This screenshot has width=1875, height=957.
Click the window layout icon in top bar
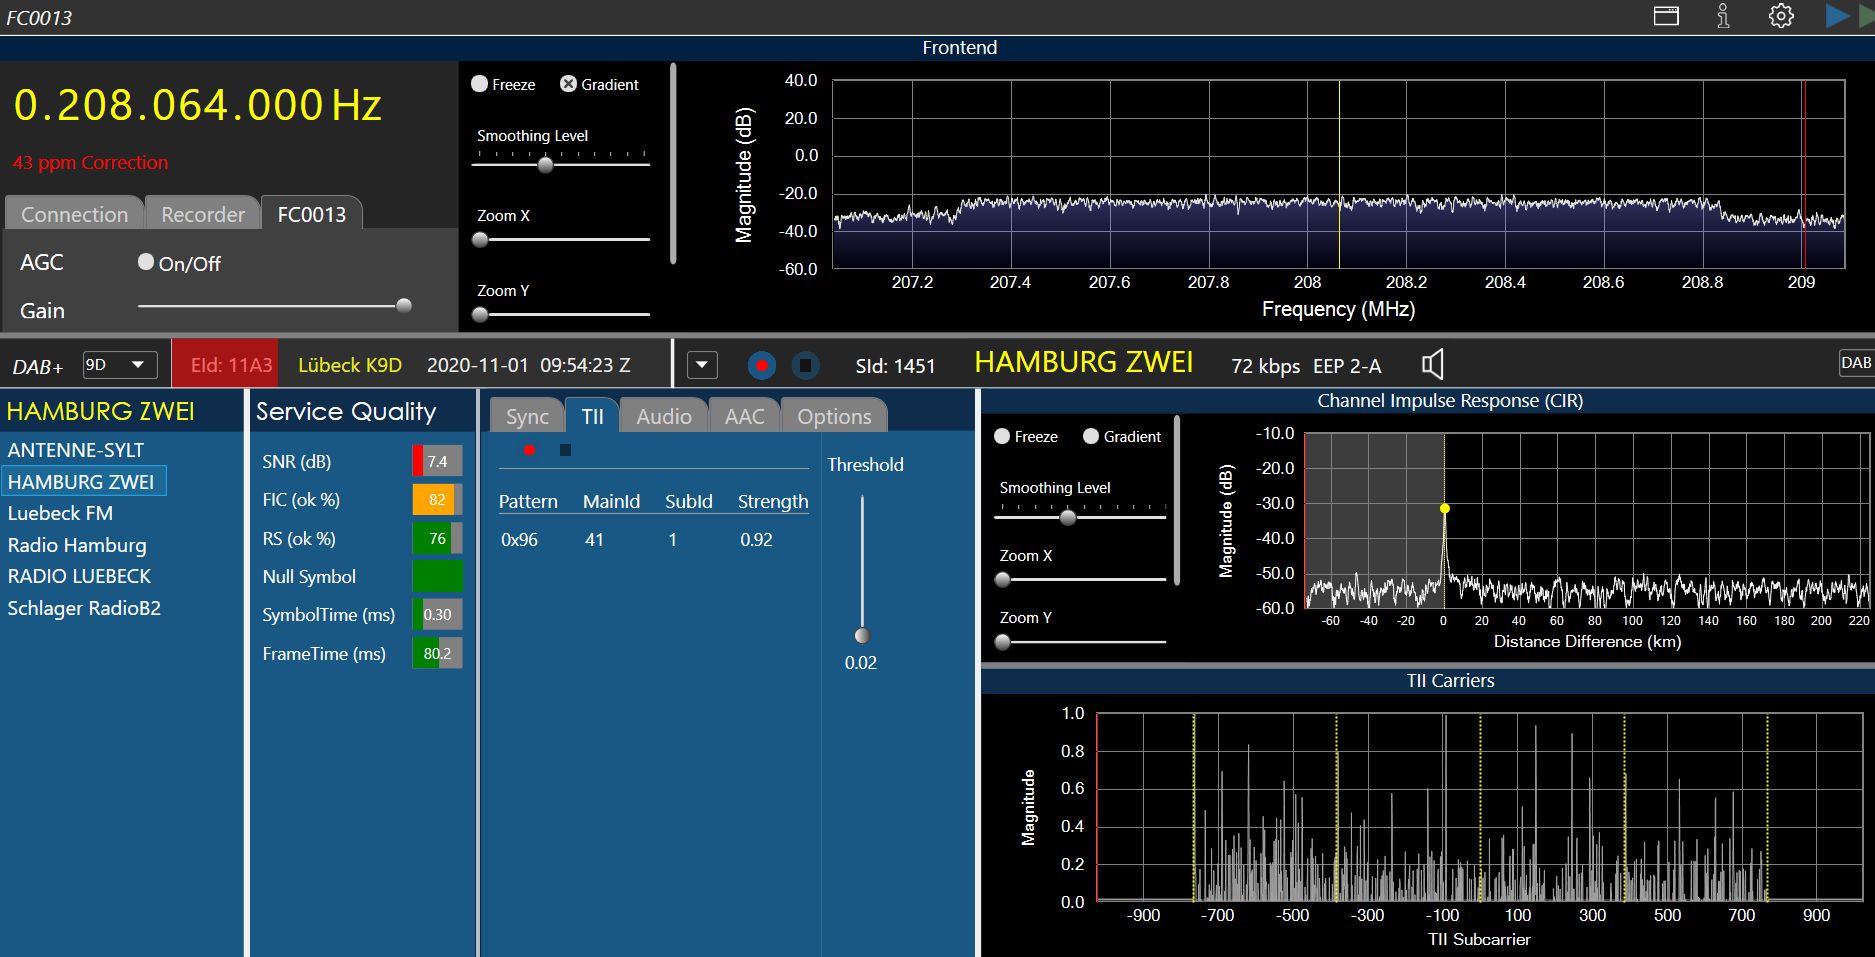tap(1666, 16)
